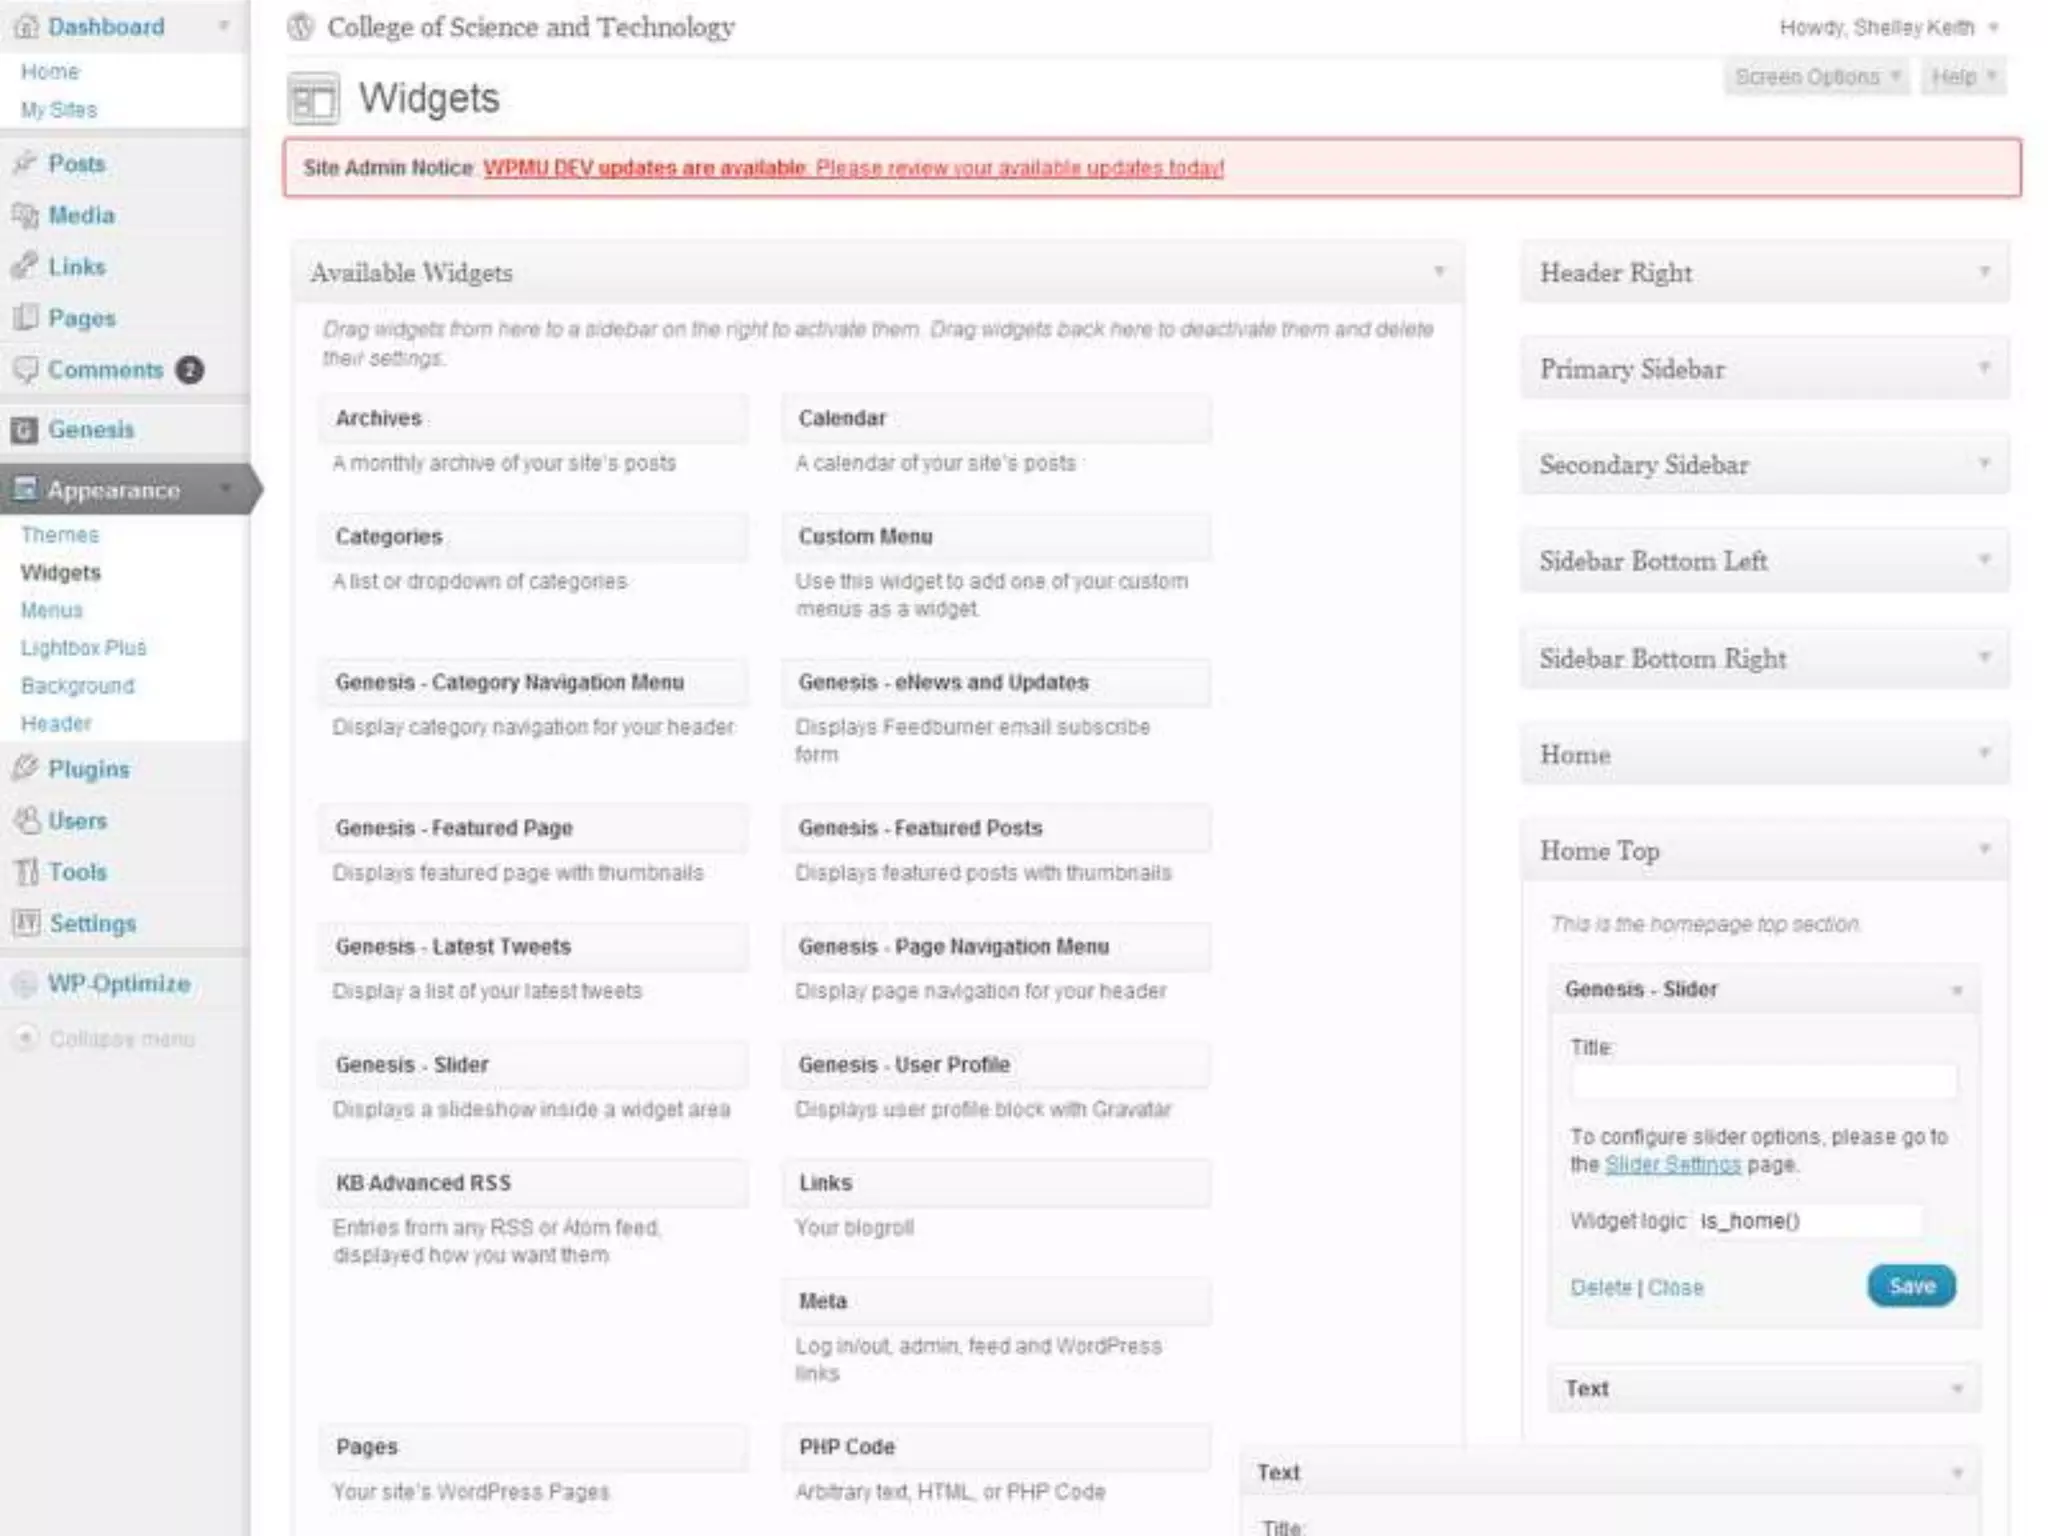2048x1536 pixels.
Task: Open the Menus submenu under Appearance
Action: [x=52, y=610]
